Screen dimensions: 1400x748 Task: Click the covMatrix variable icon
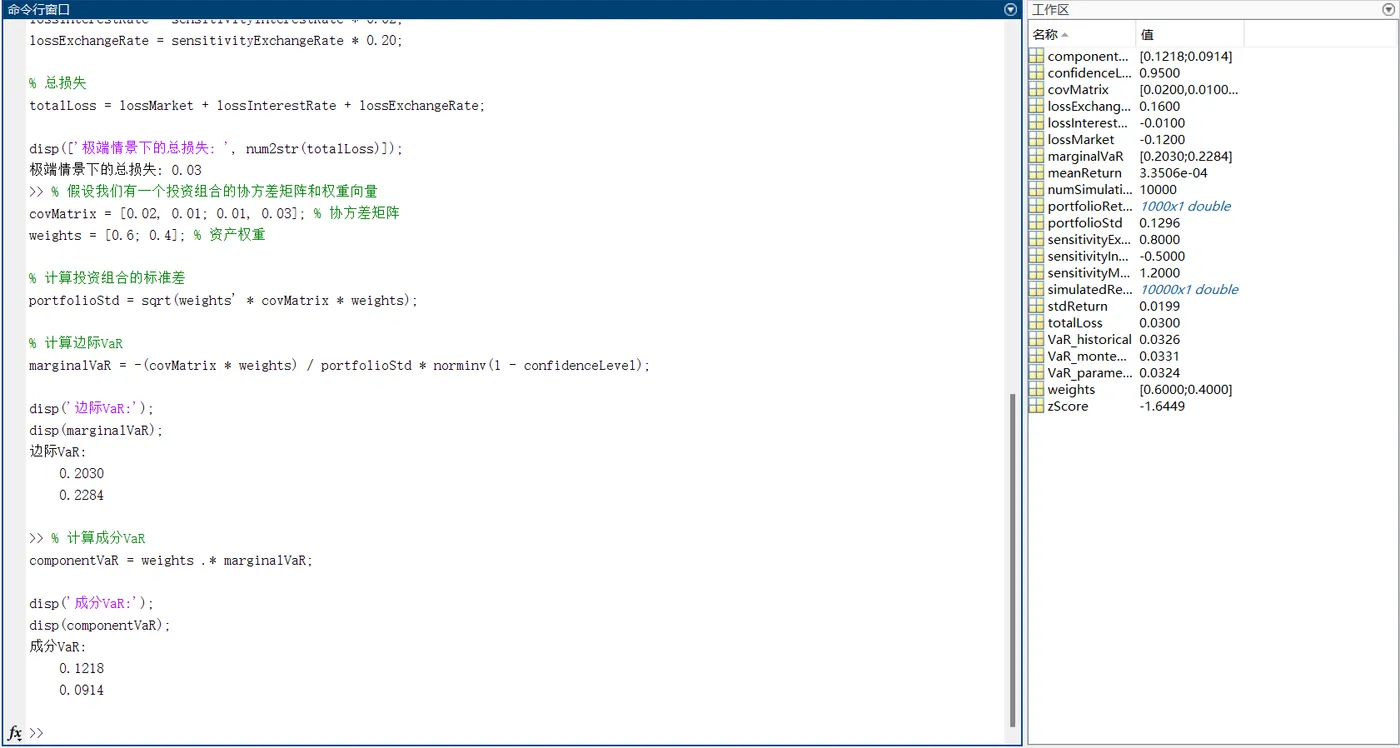click(x=1037, y=90)
